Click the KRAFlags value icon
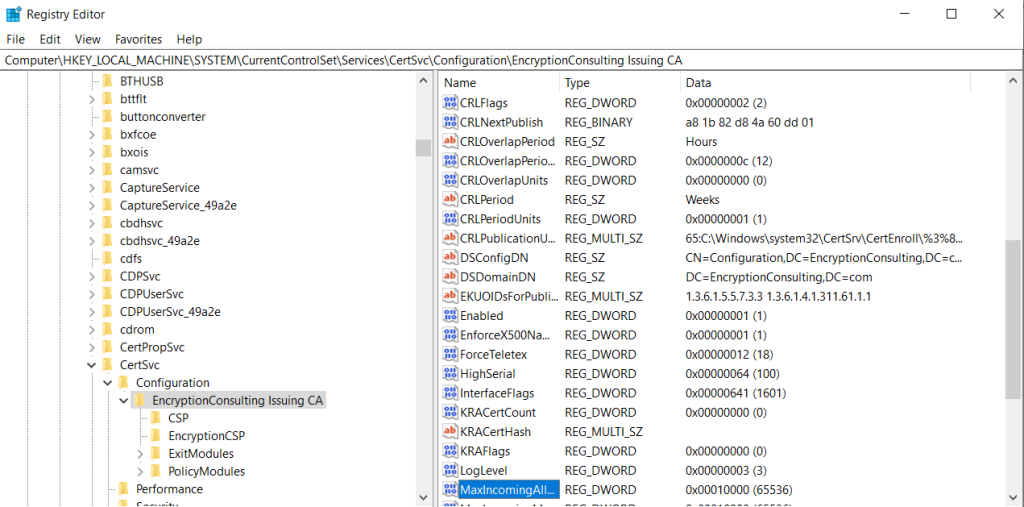 click(450, 451)
